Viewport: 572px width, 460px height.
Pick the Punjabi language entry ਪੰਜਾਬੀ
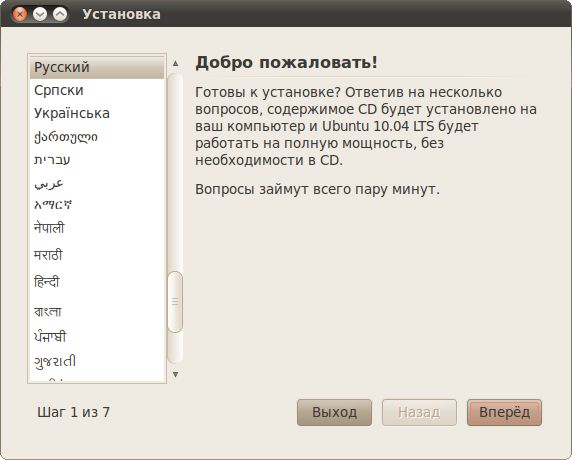[97, 336]
